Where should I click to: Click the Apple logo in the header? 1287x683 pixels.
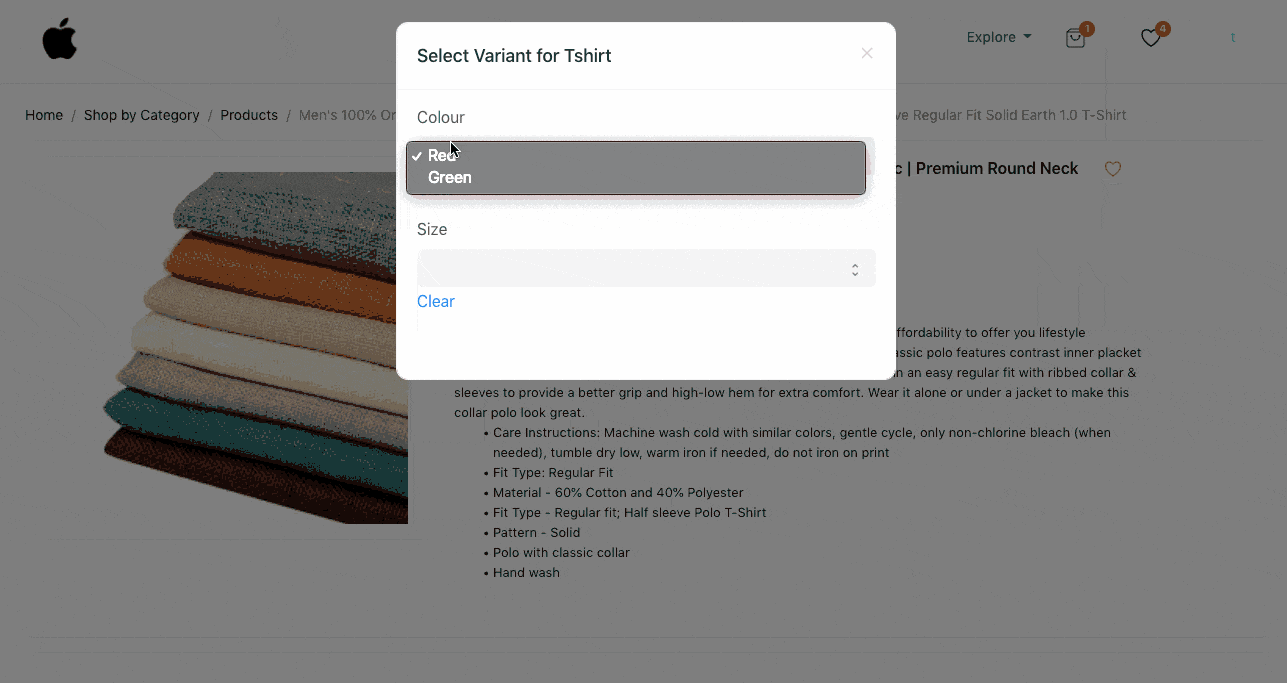pos(59,39)
